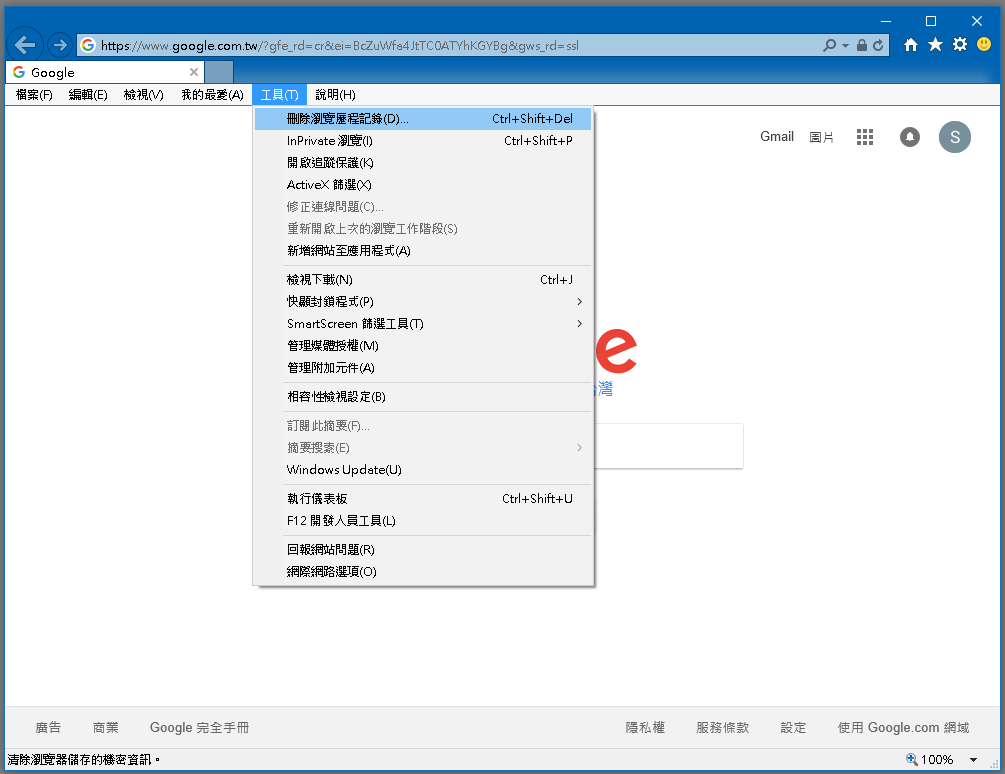Click the smiley feedback icon
Viewport: 1005px width, 774px height.
(x=984, y=45)
